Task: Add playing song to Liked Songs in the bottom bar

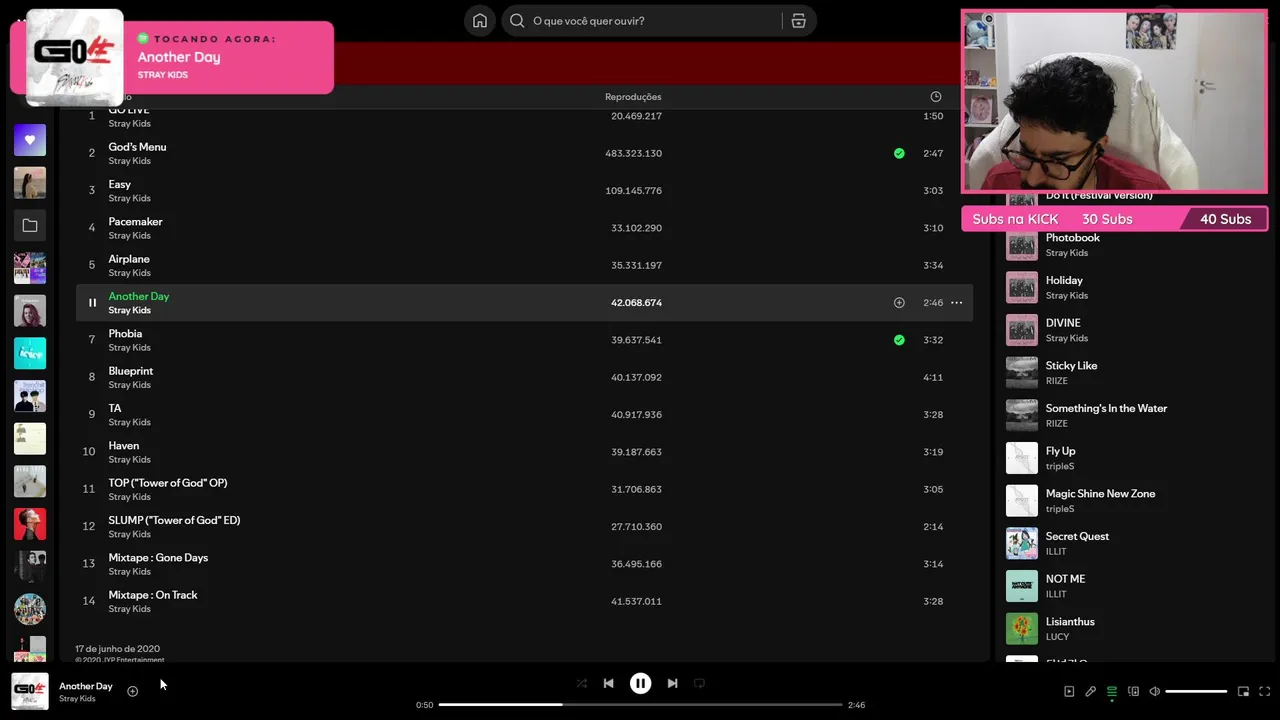Action: (x=132, y=691)
